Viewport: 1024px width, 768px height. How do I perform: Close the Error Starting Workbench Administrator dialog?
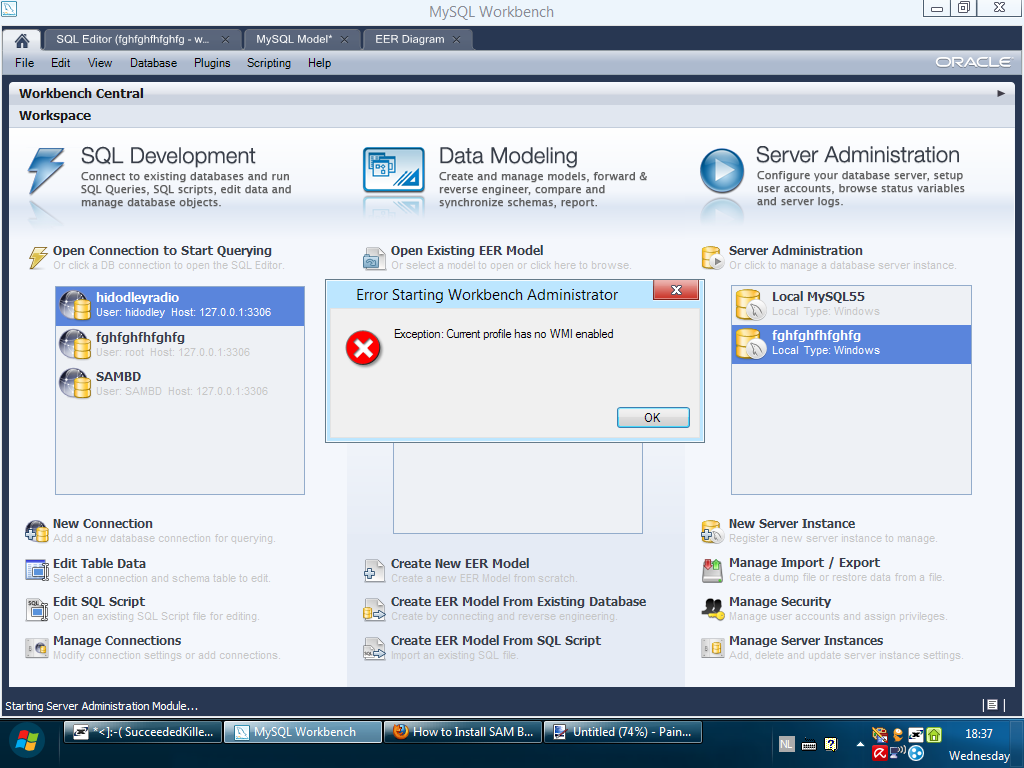click(x=676, y=290)
